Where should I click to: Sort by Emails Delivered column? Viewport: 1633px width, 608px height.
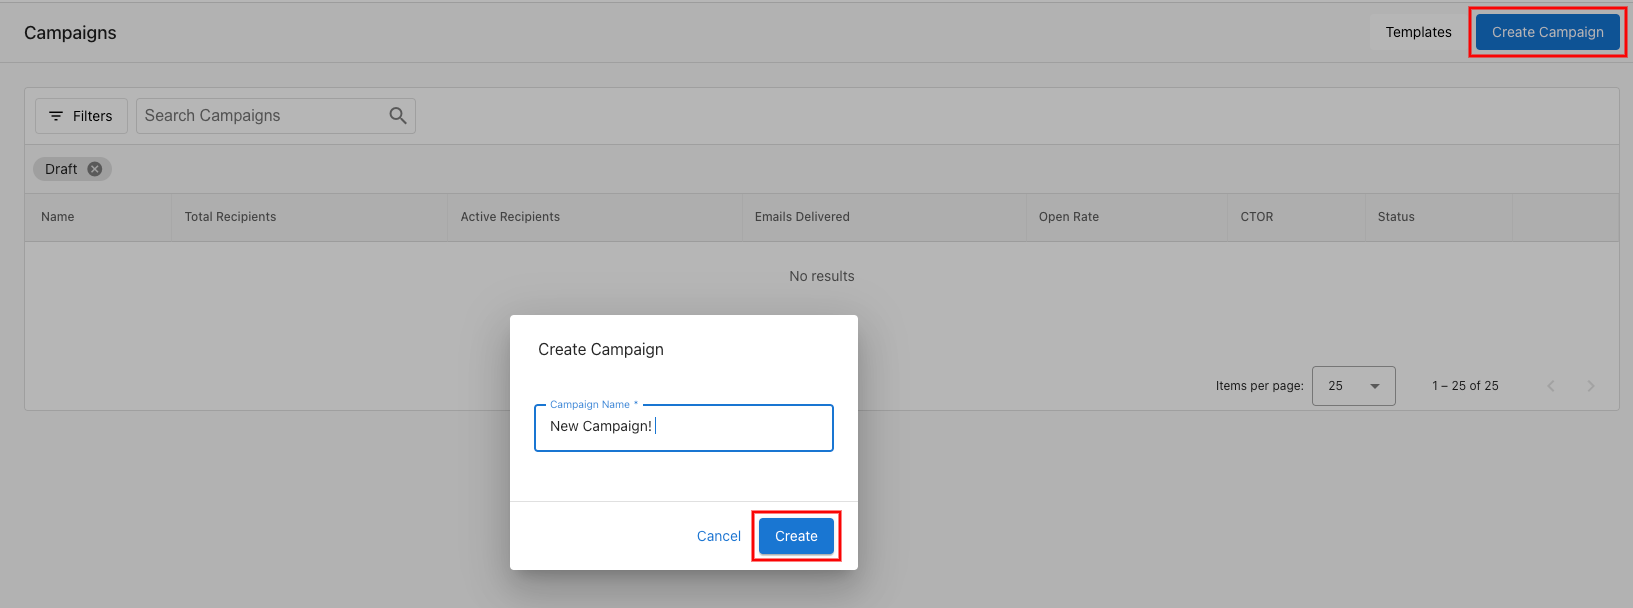pos(802,217)
